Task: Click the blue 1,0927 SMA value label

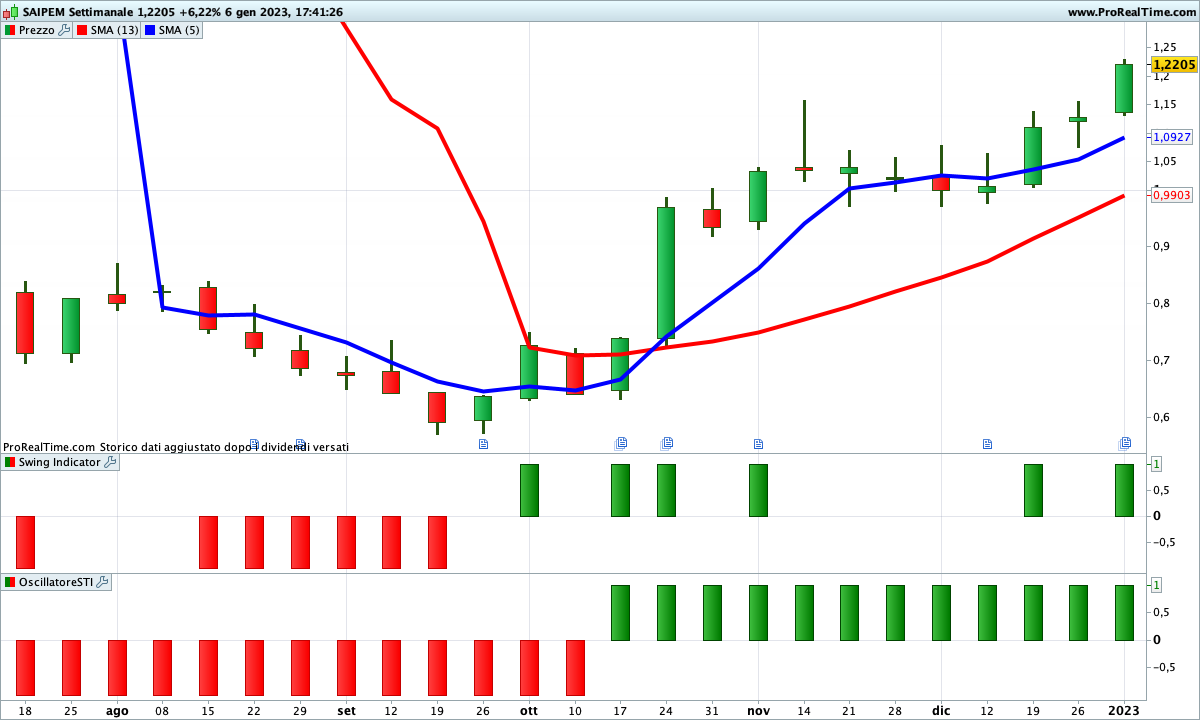Action: [1172, 137]
